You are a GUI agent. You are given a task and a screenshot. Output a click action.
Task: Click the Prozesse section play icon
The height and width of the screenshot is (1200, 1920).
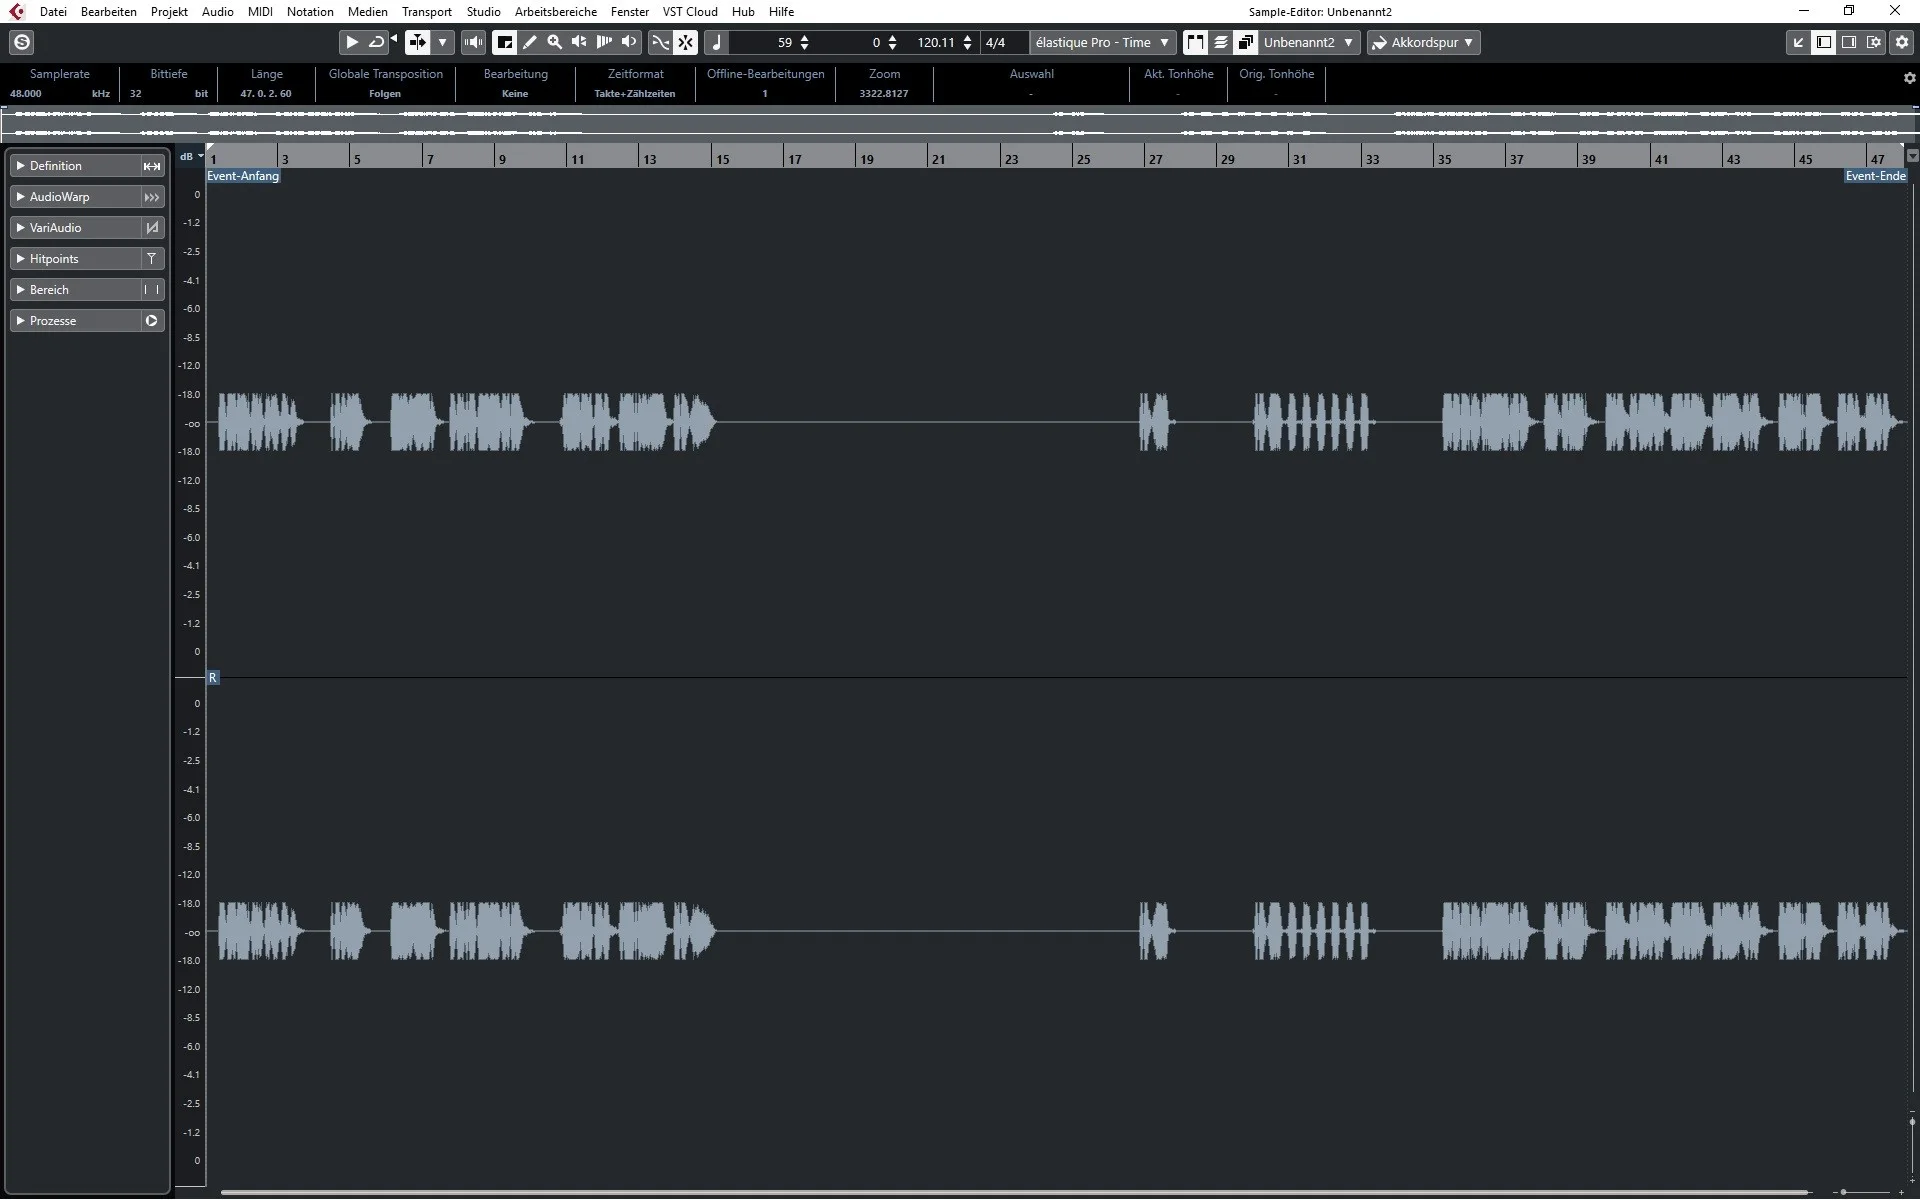pyautogui.click(x=152, y=321)
